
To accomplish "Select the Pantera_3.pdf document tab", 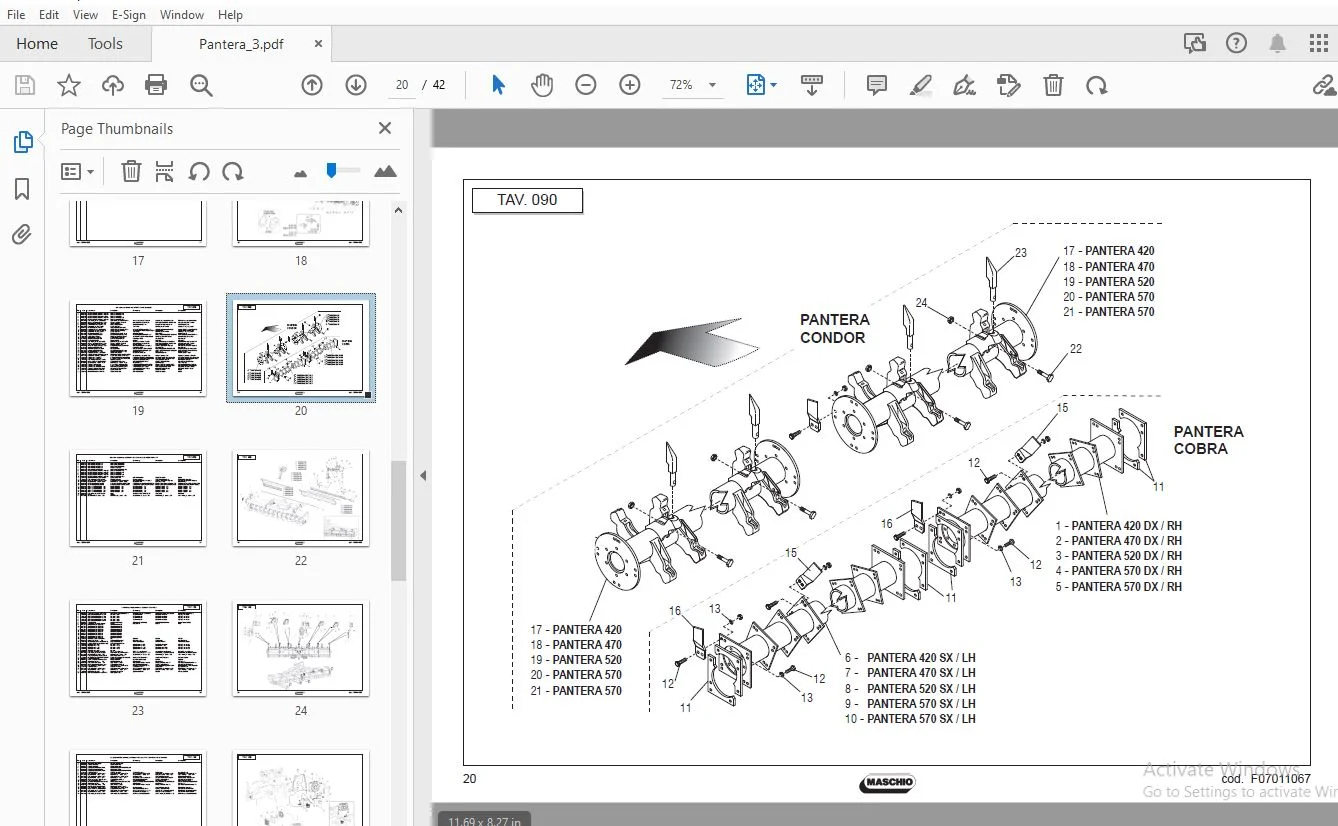I will pyautogui.click(x=241, y=44).
